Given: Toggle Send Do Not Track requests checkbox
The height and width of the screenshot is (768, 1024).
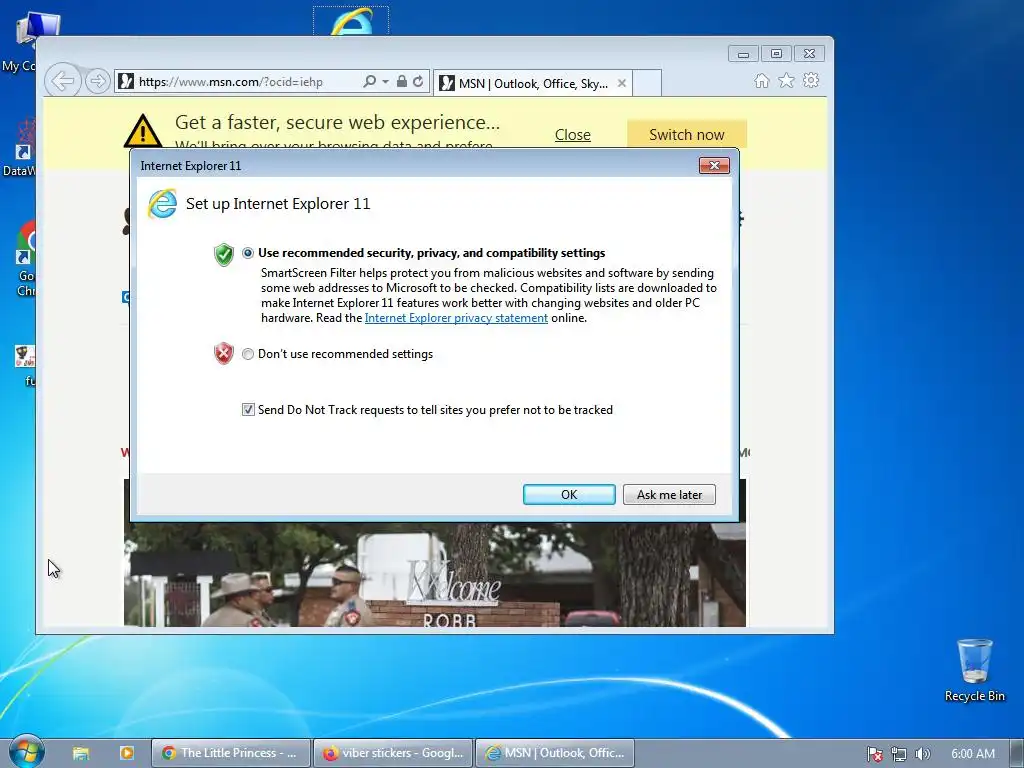Looking at the screenshot, I should point(248,409).
